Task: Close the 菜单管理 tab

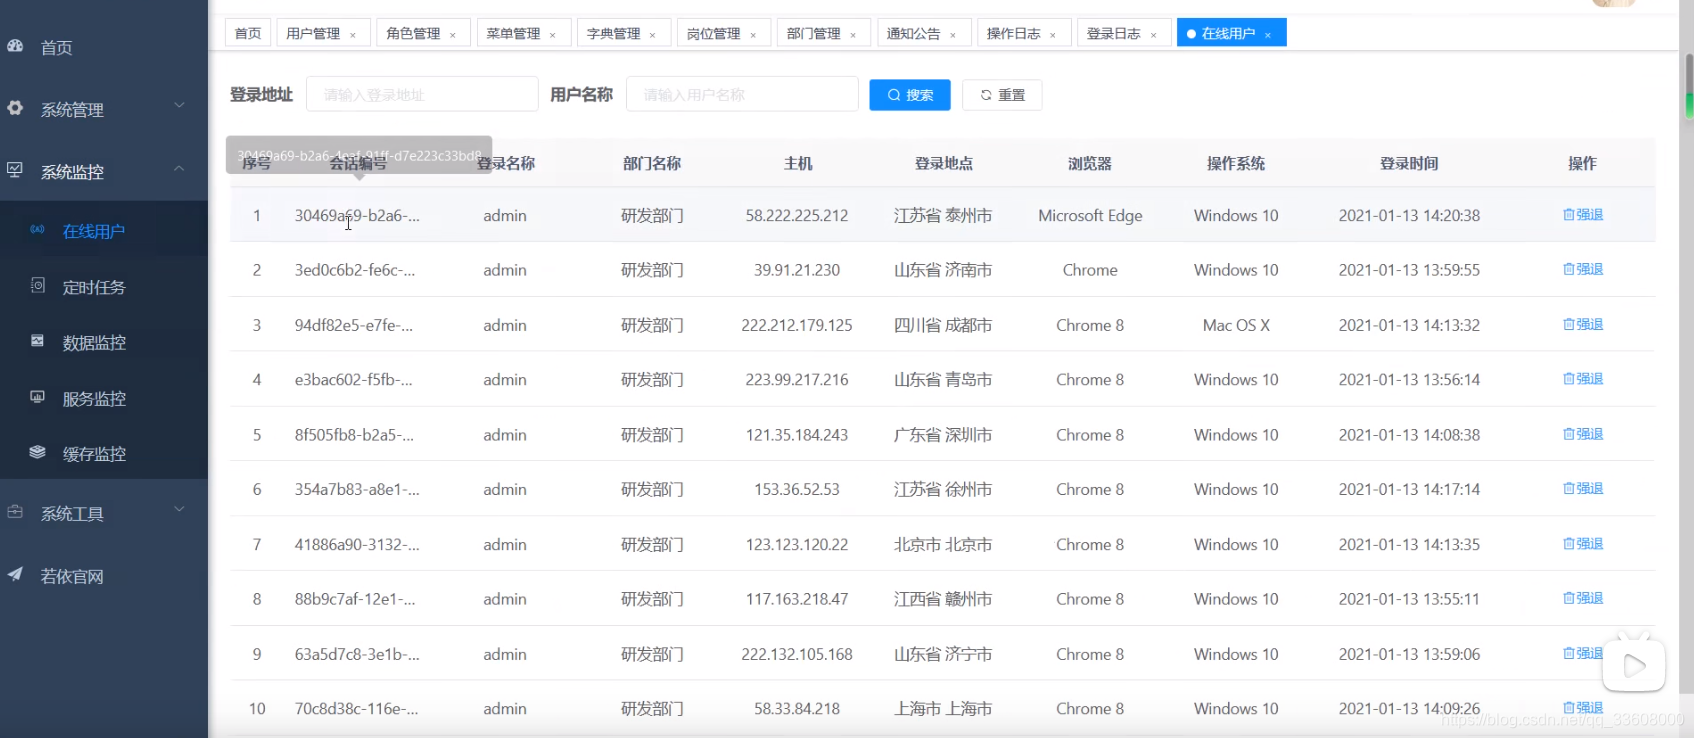Action: point(553,35)
